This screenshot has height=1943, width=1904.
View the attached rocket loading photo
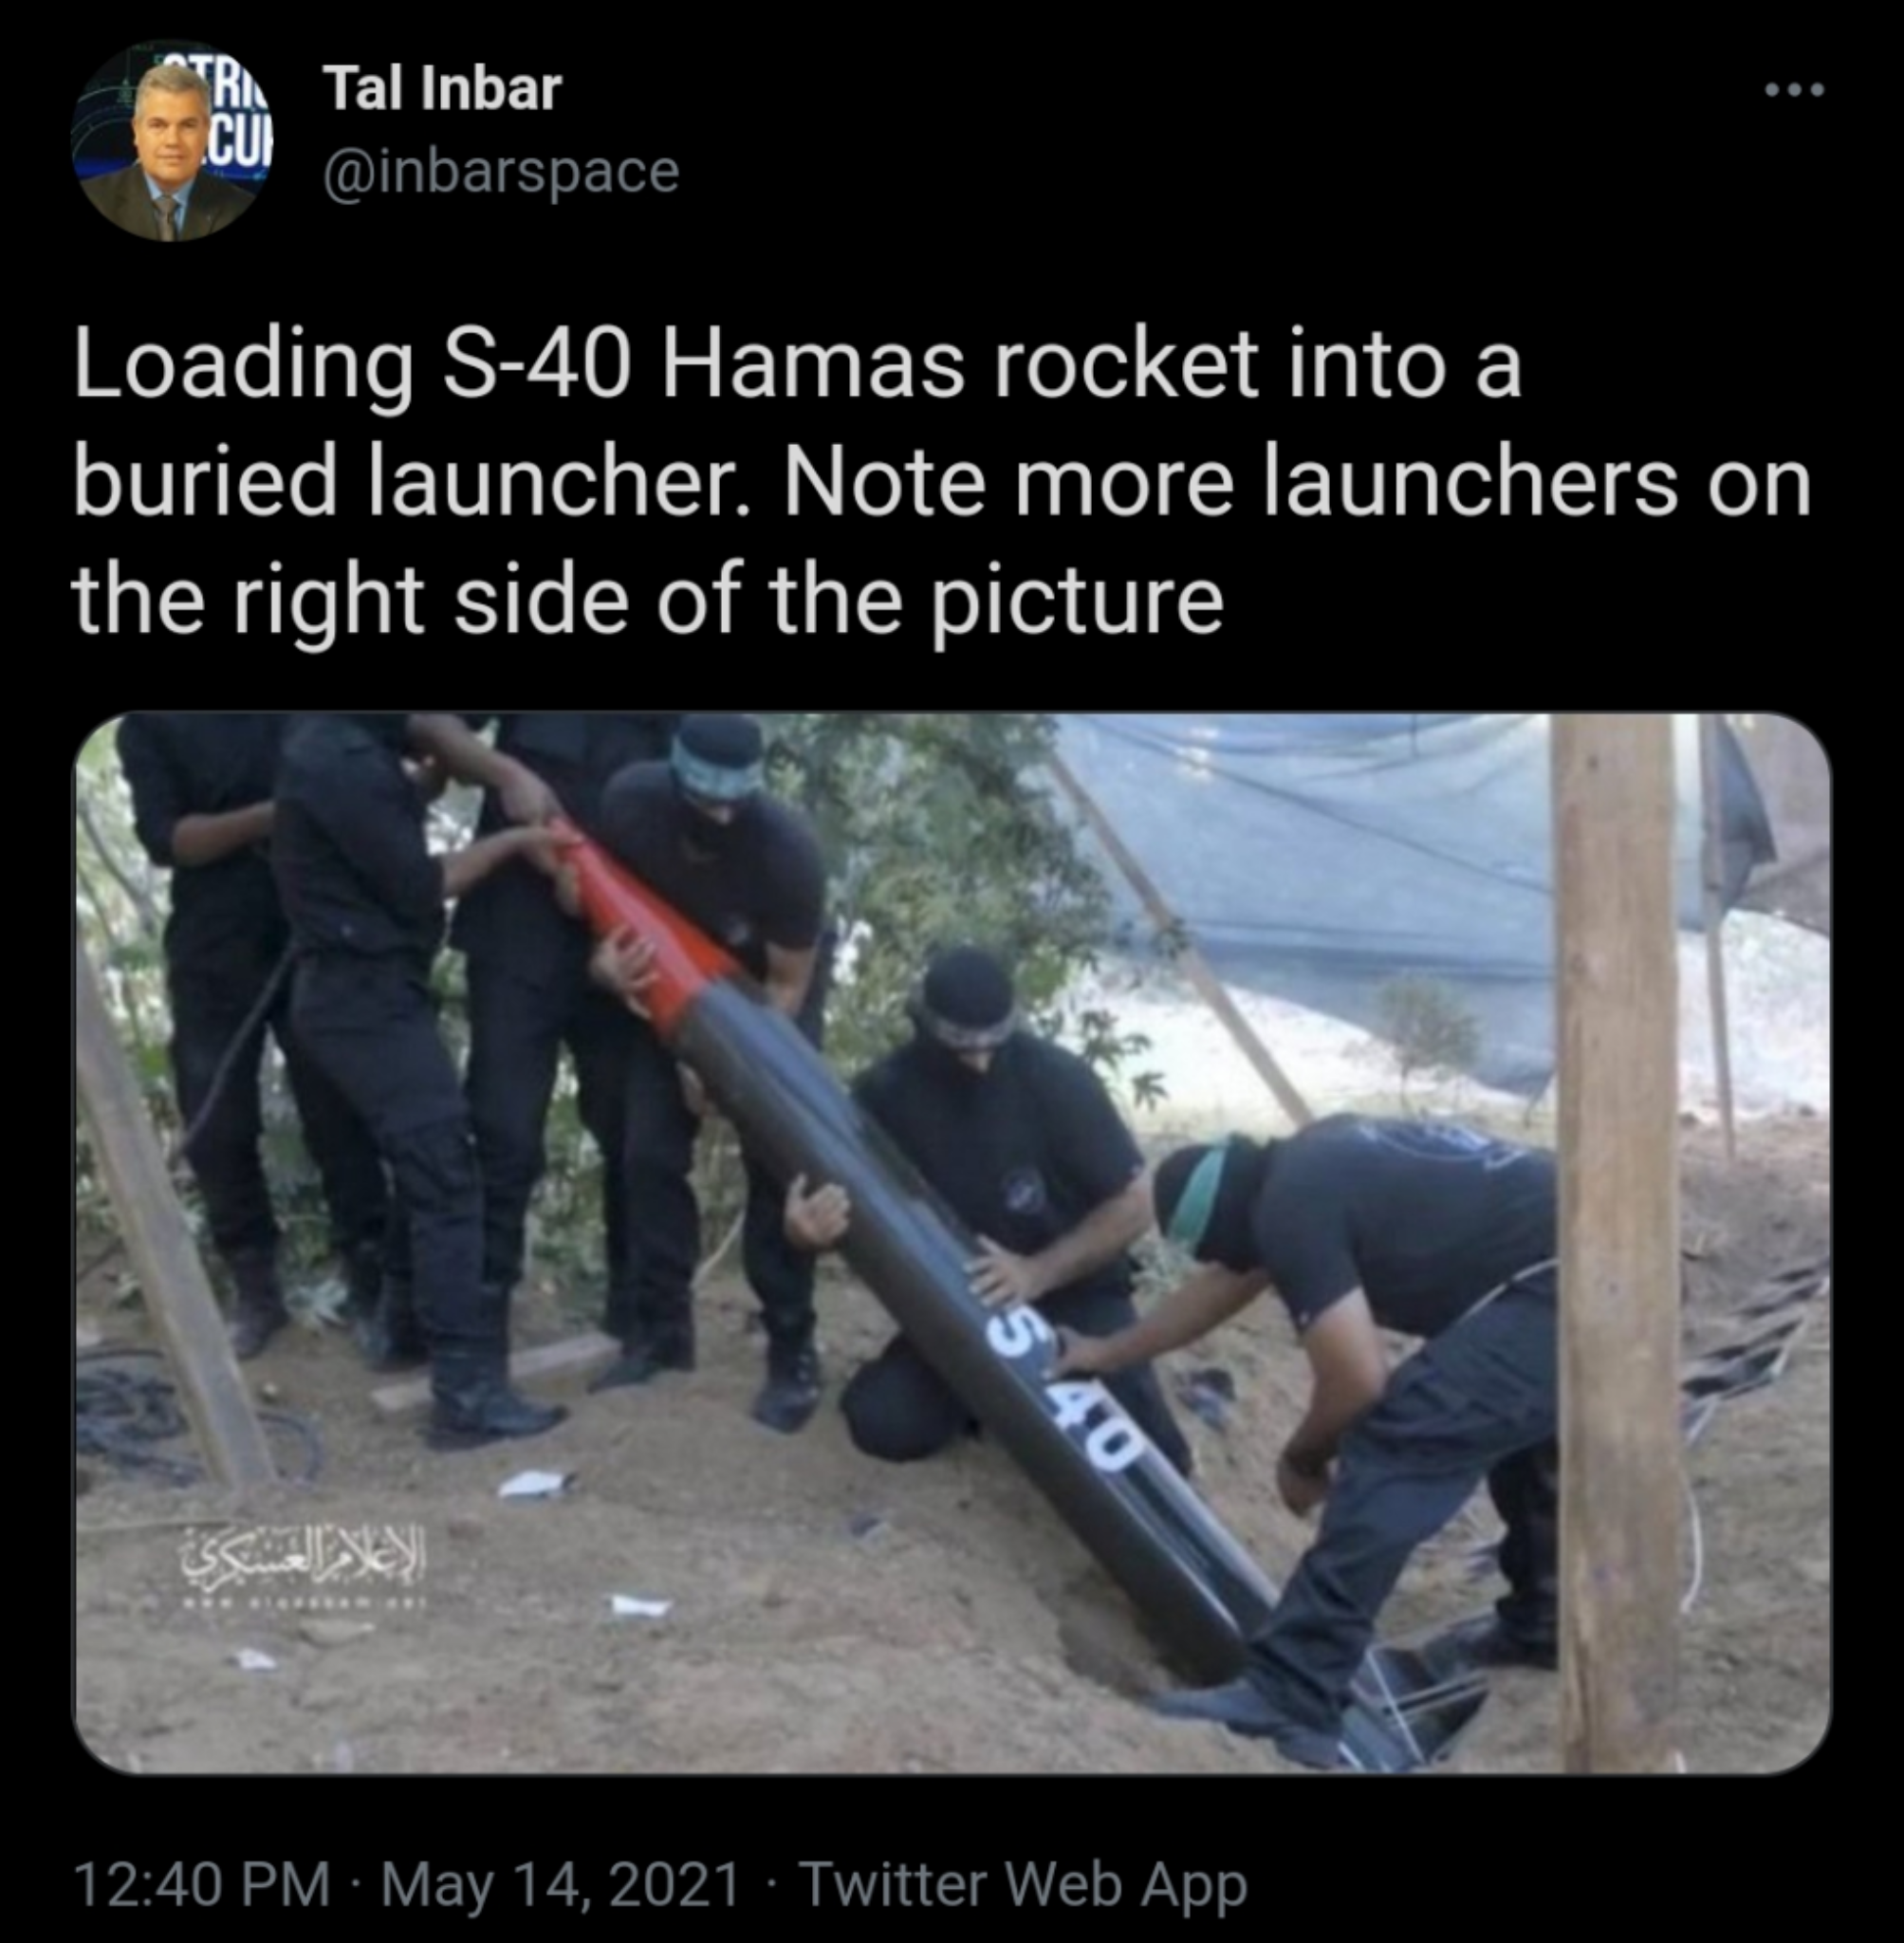pos(952,1243)
